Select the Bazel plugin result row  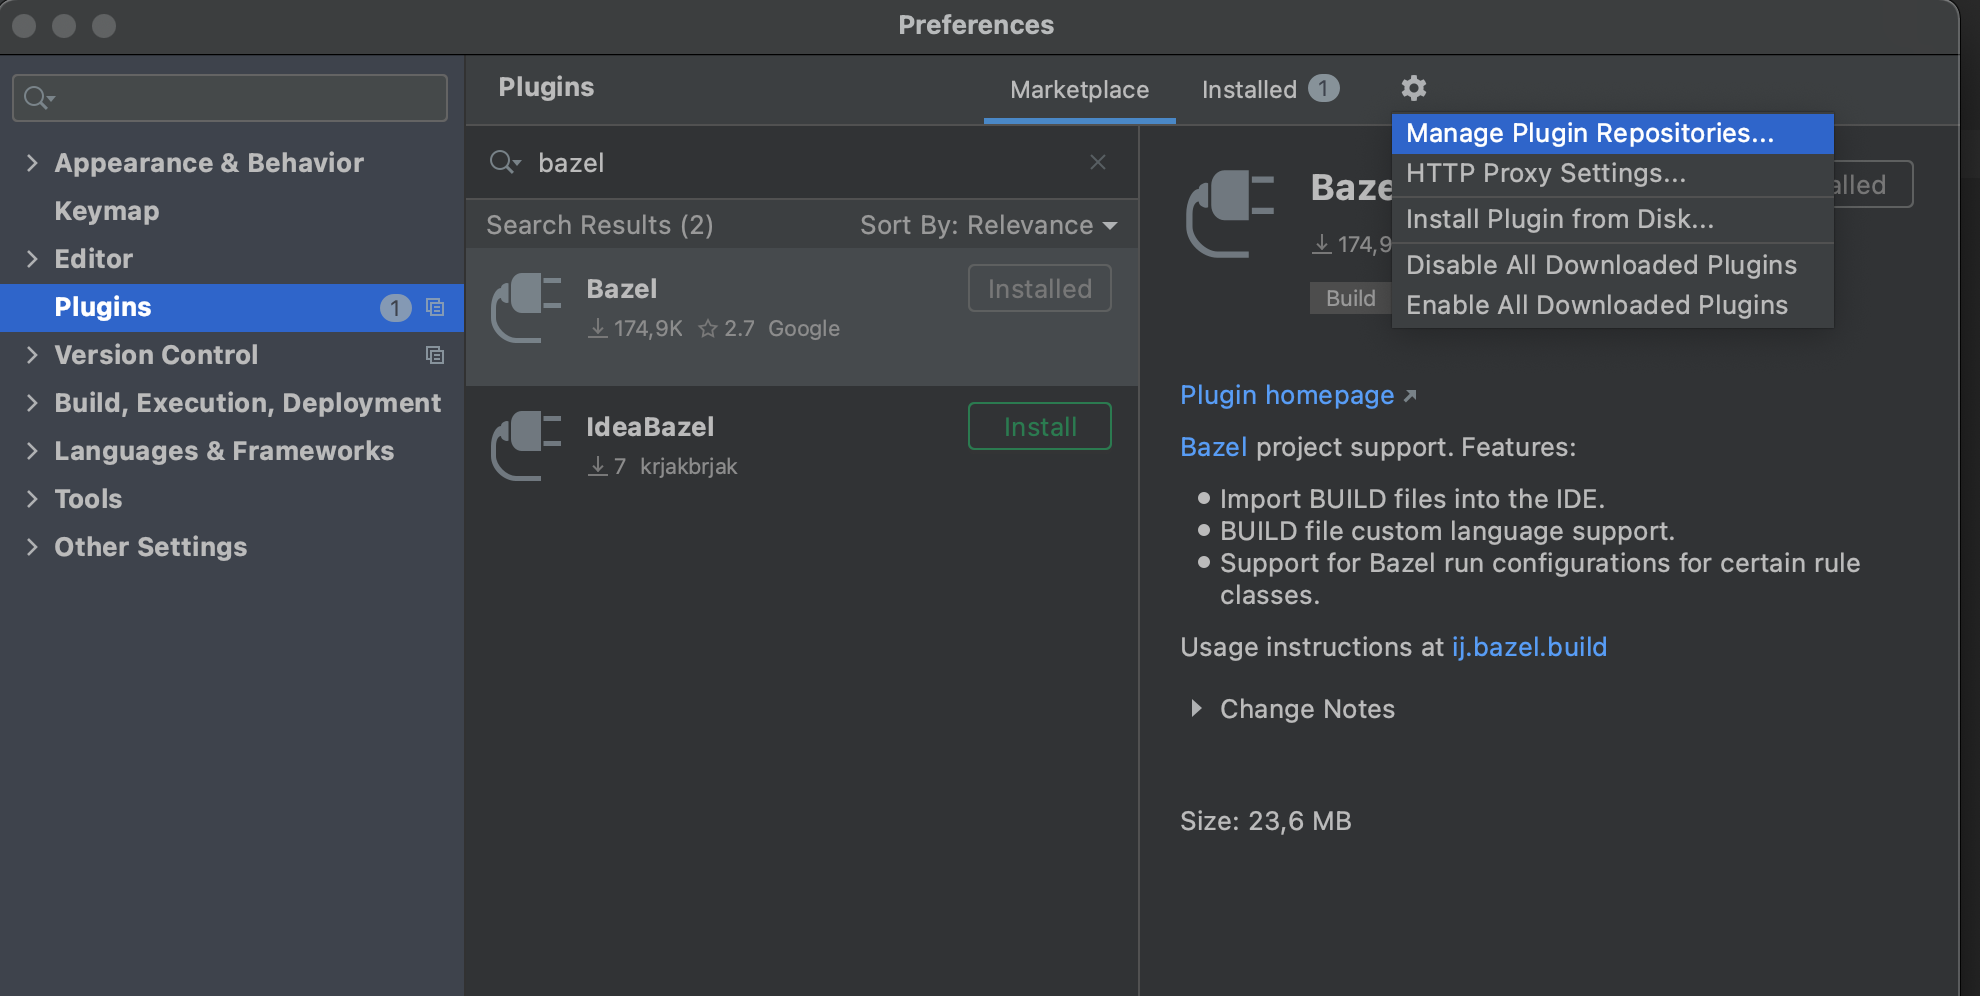tap(802, 317)
